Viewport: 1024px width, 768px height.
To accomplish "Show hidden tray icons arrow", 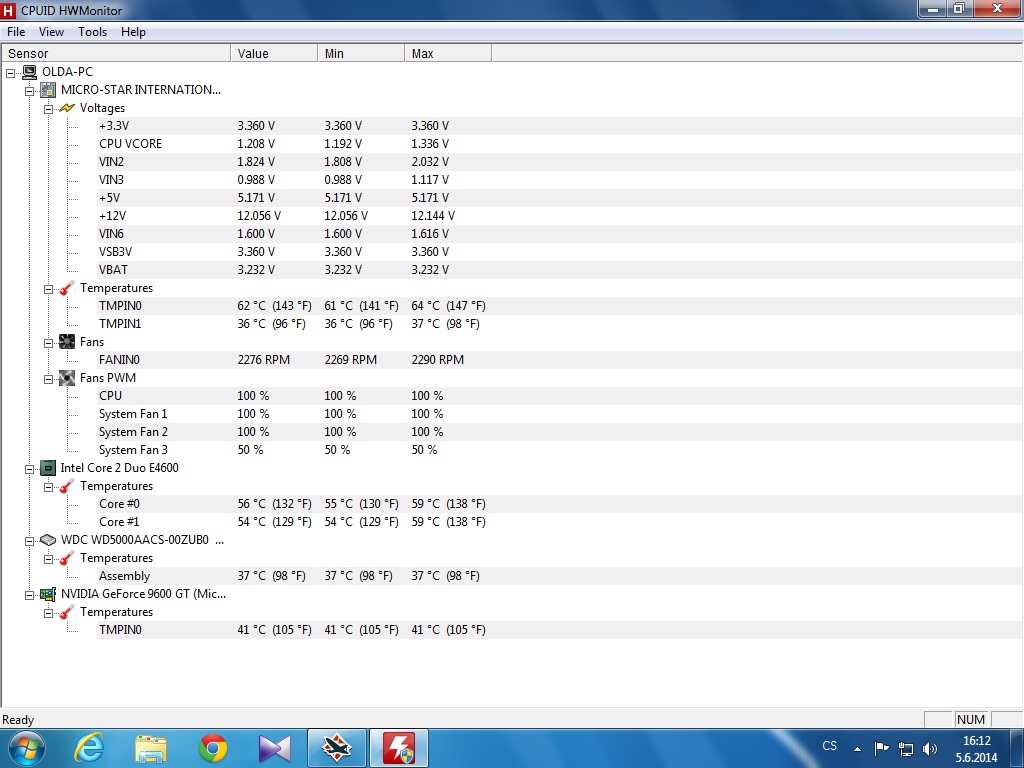I will click(x=857, y=749).
